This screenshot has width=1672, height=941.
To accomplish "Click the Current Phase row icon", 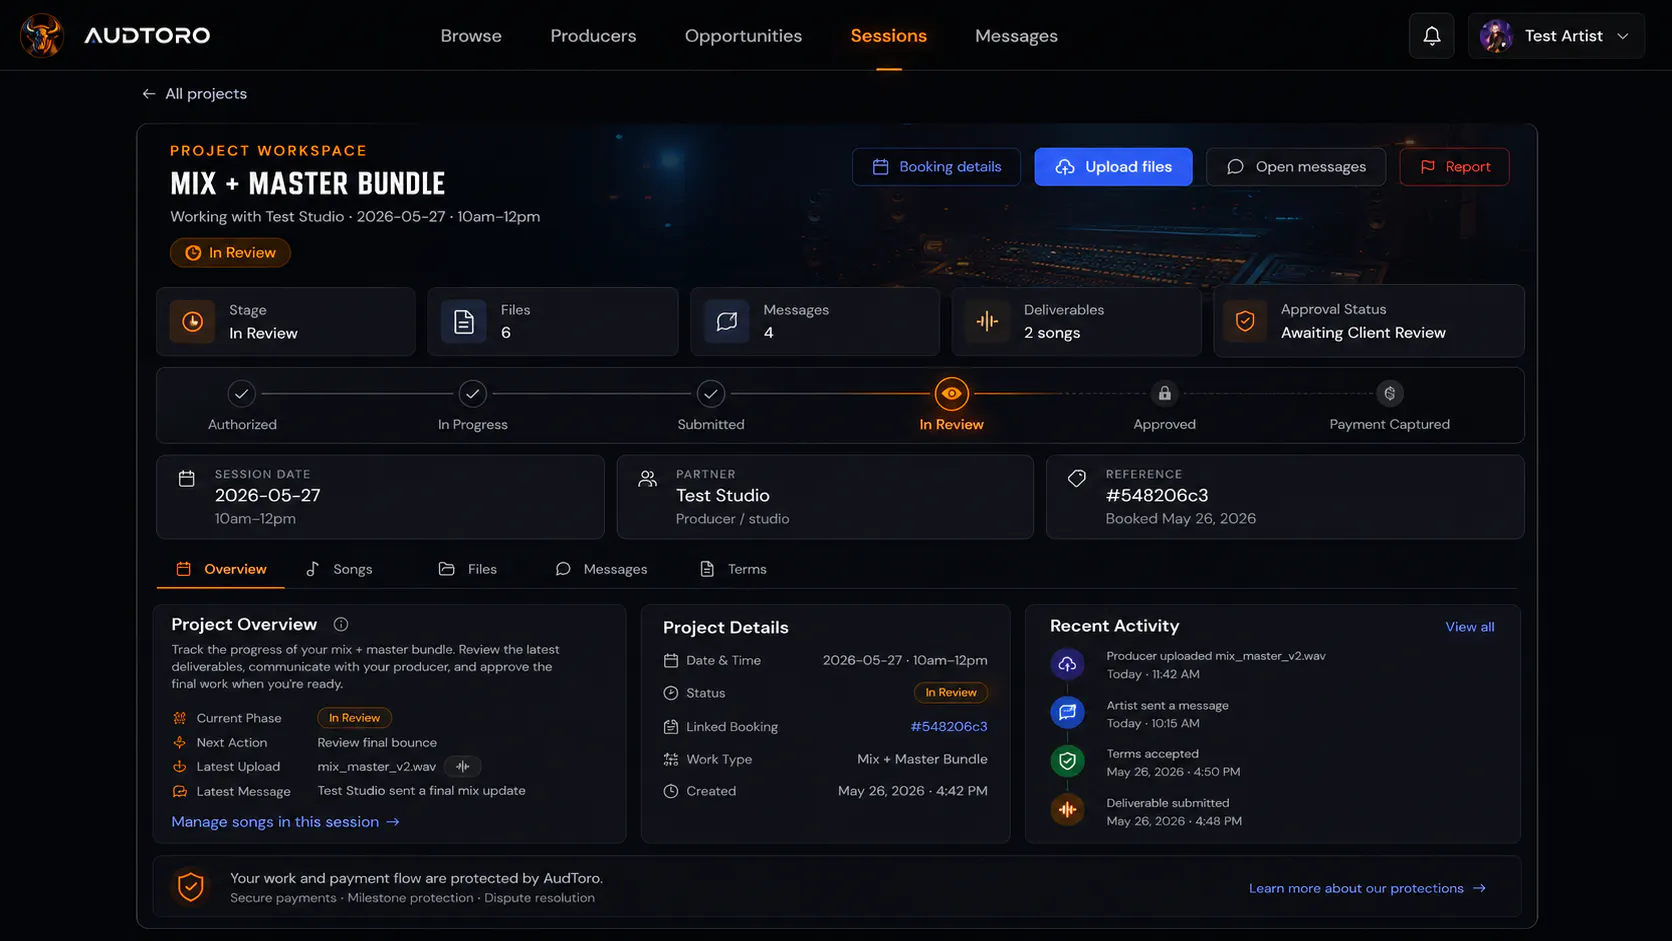I will click(x=180, y=718).
